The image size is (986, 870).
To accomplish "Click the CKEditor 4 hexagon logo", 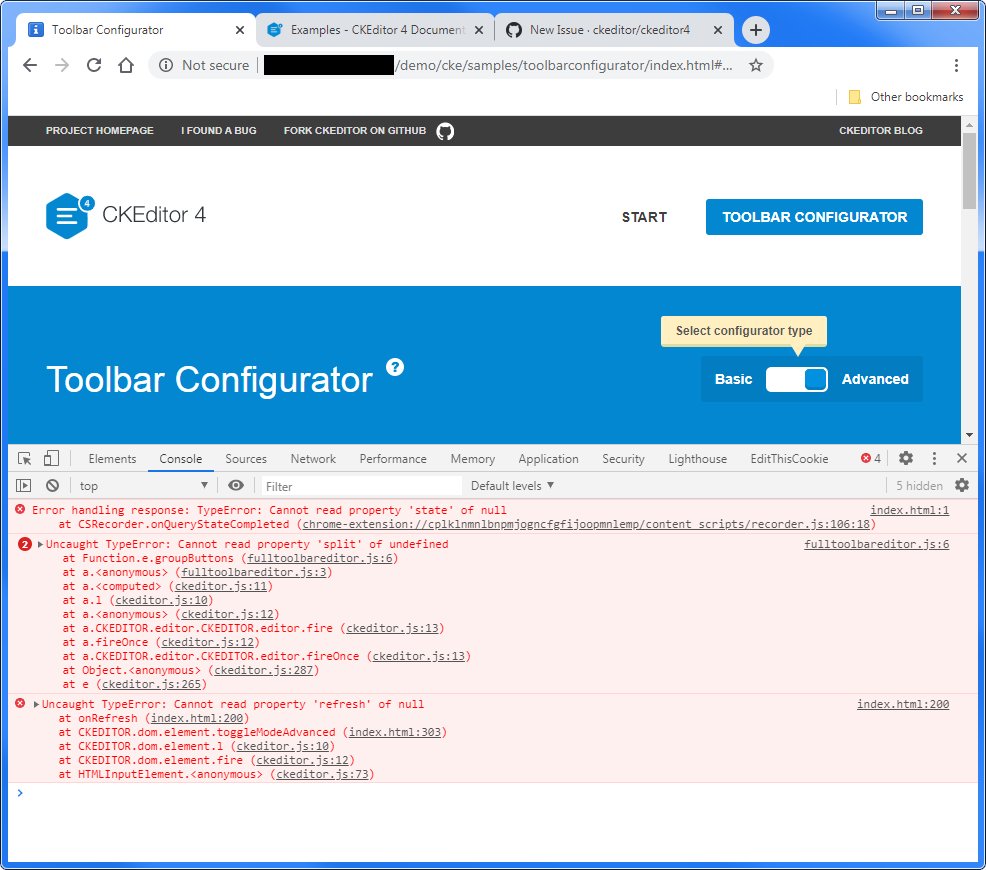I will coord(67,215).
